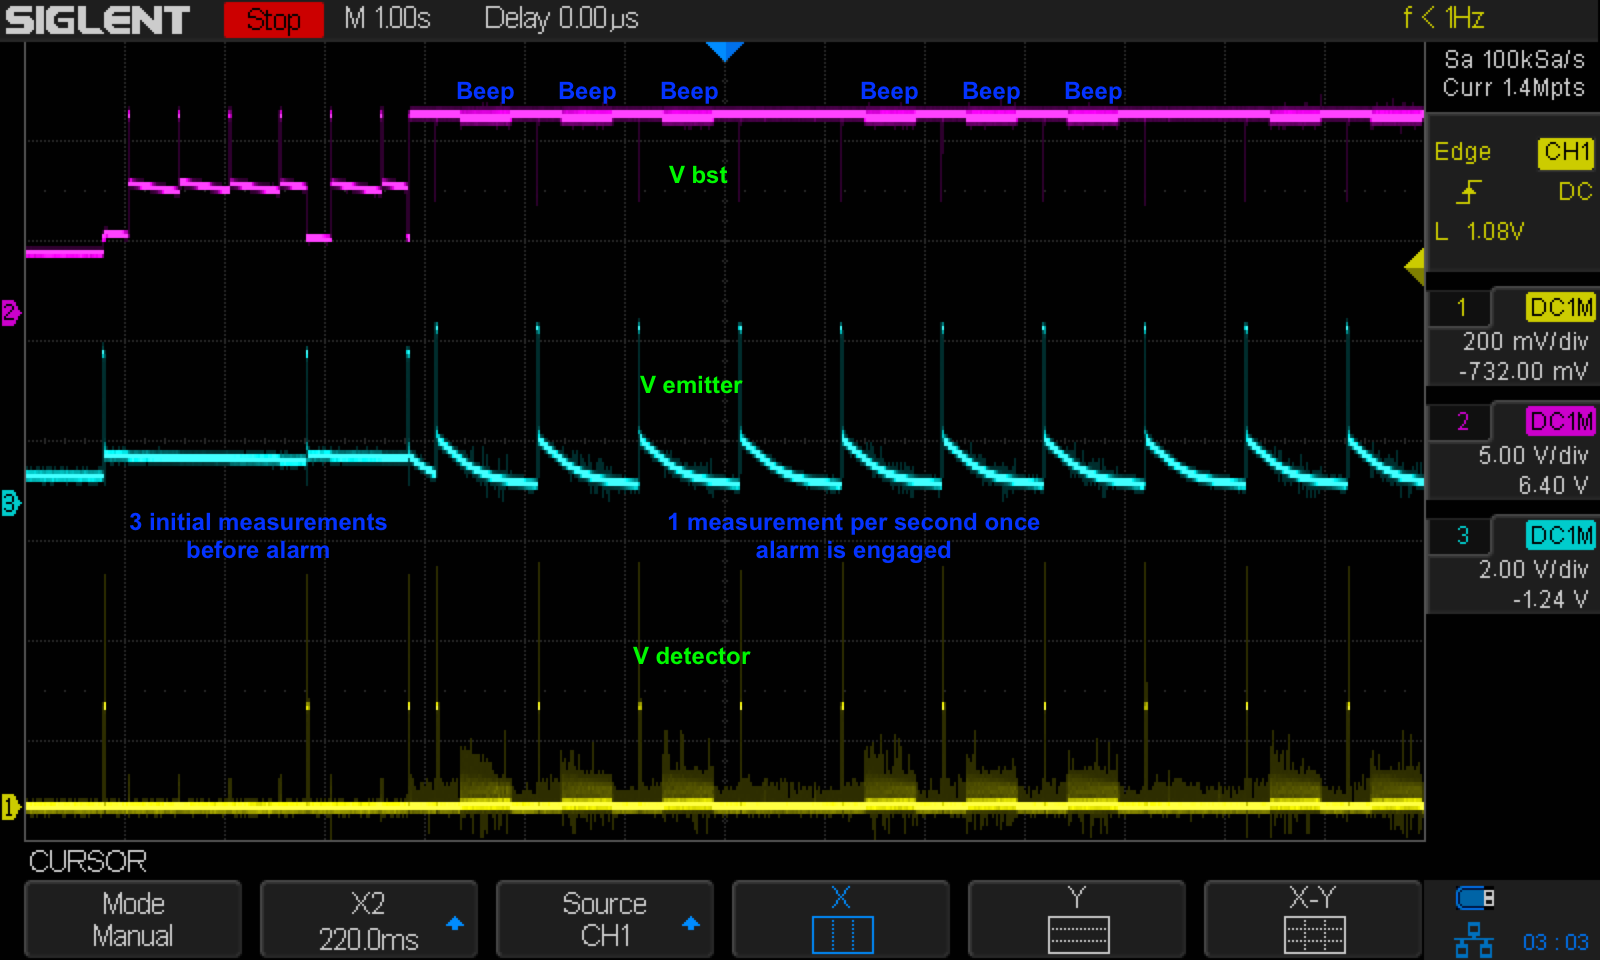Open the cursor Mode Manual menu

point(133,919)
